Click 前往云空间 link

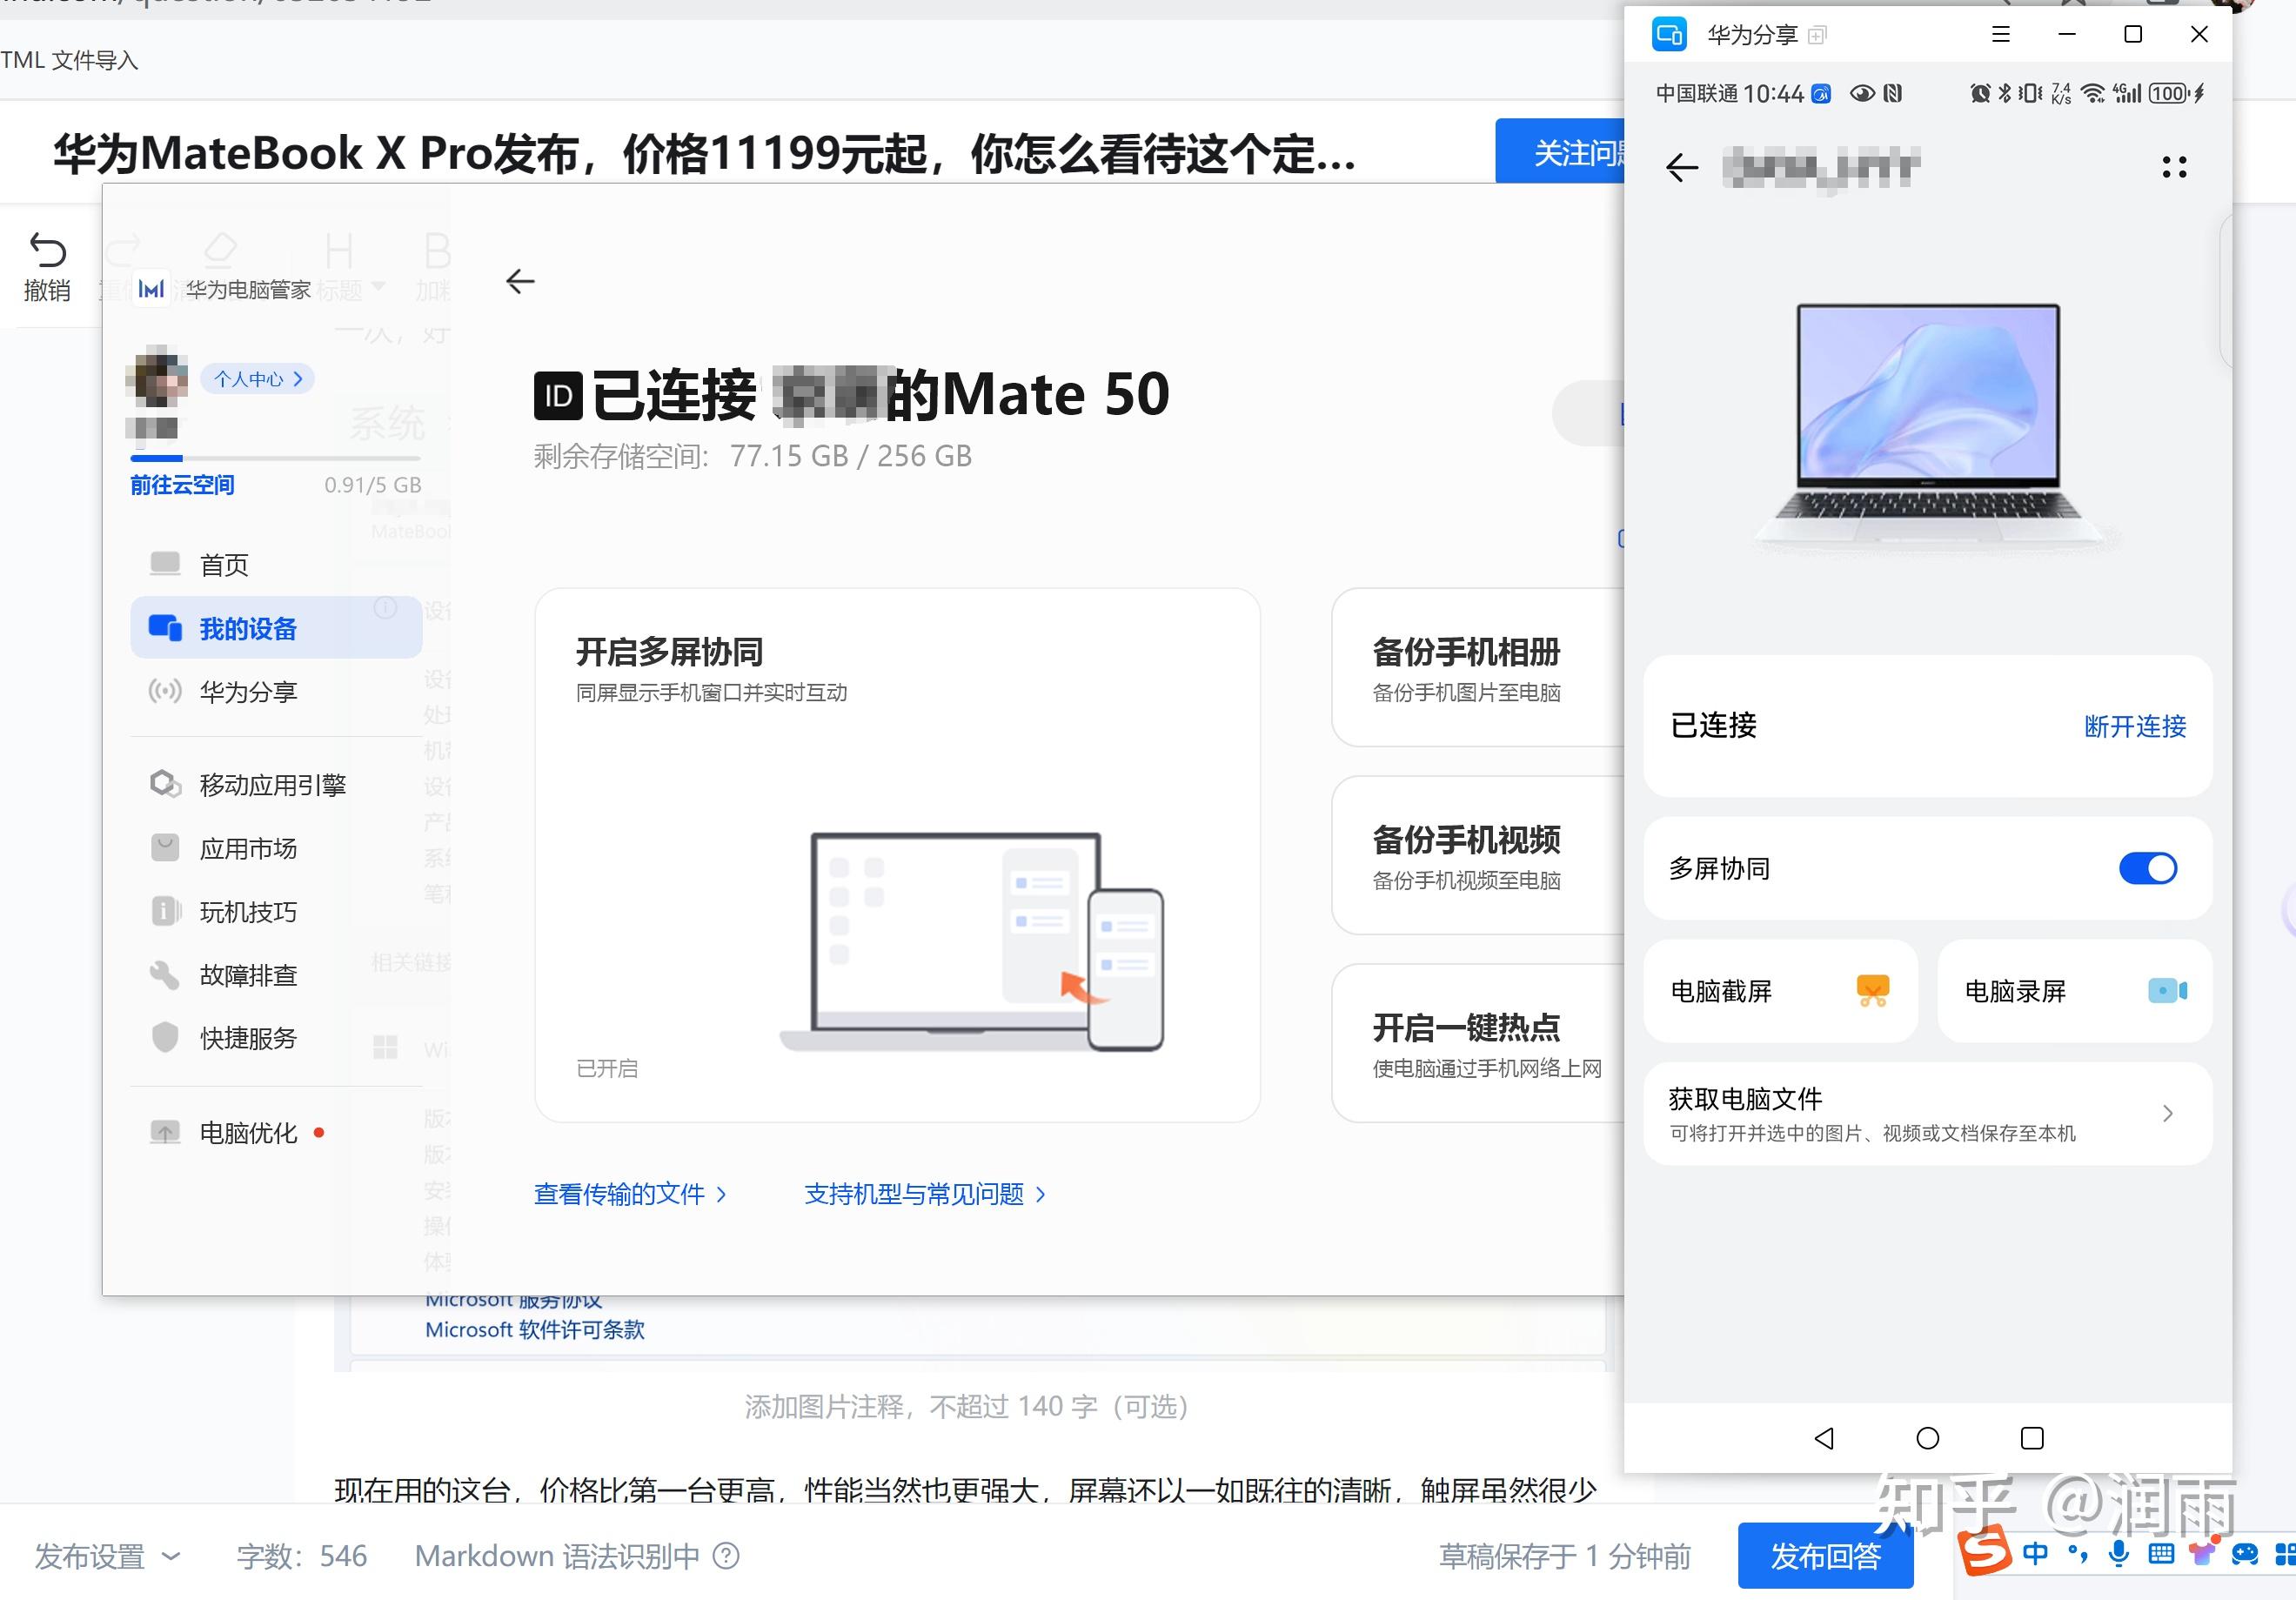(182, 485)
